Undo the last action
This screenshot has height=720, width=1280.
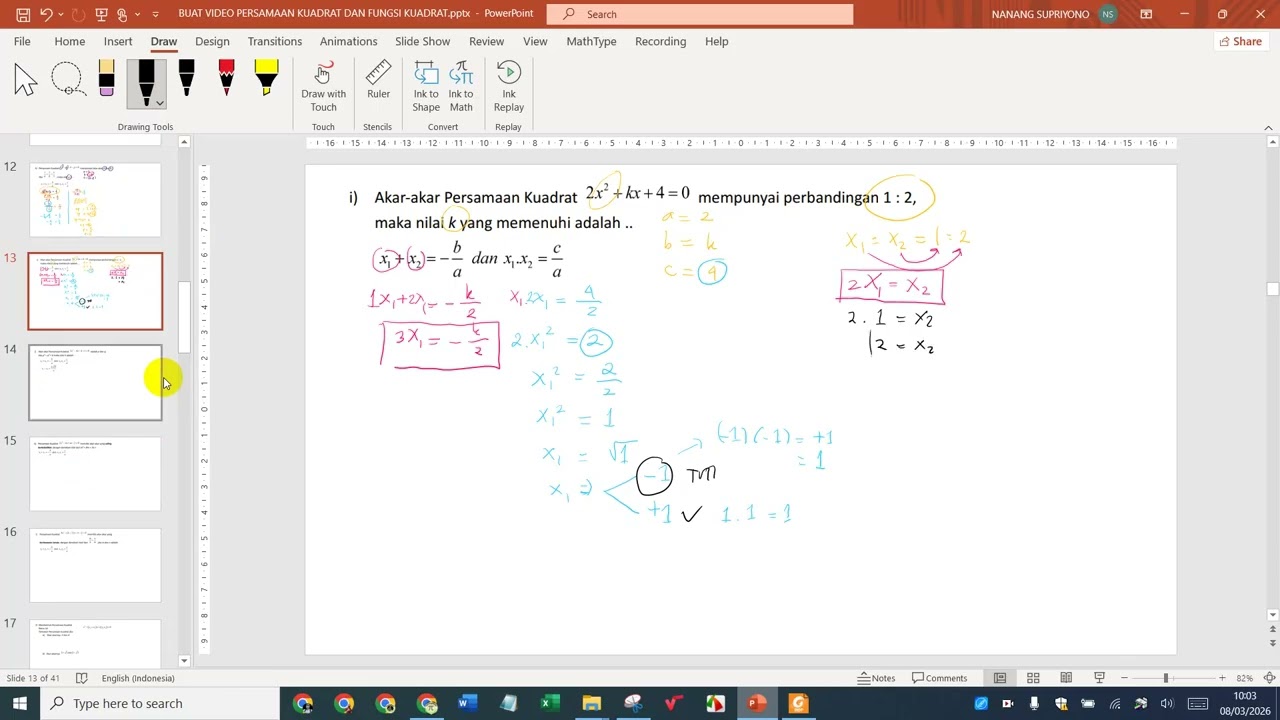point(46,14)
